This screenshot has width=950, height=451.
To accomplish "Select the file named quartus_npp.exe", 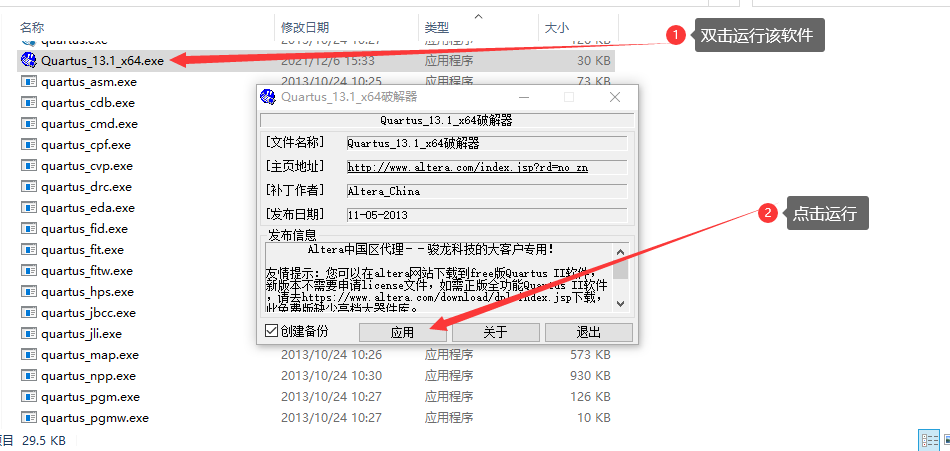I will pyautogui.click(x=88, y=376).
